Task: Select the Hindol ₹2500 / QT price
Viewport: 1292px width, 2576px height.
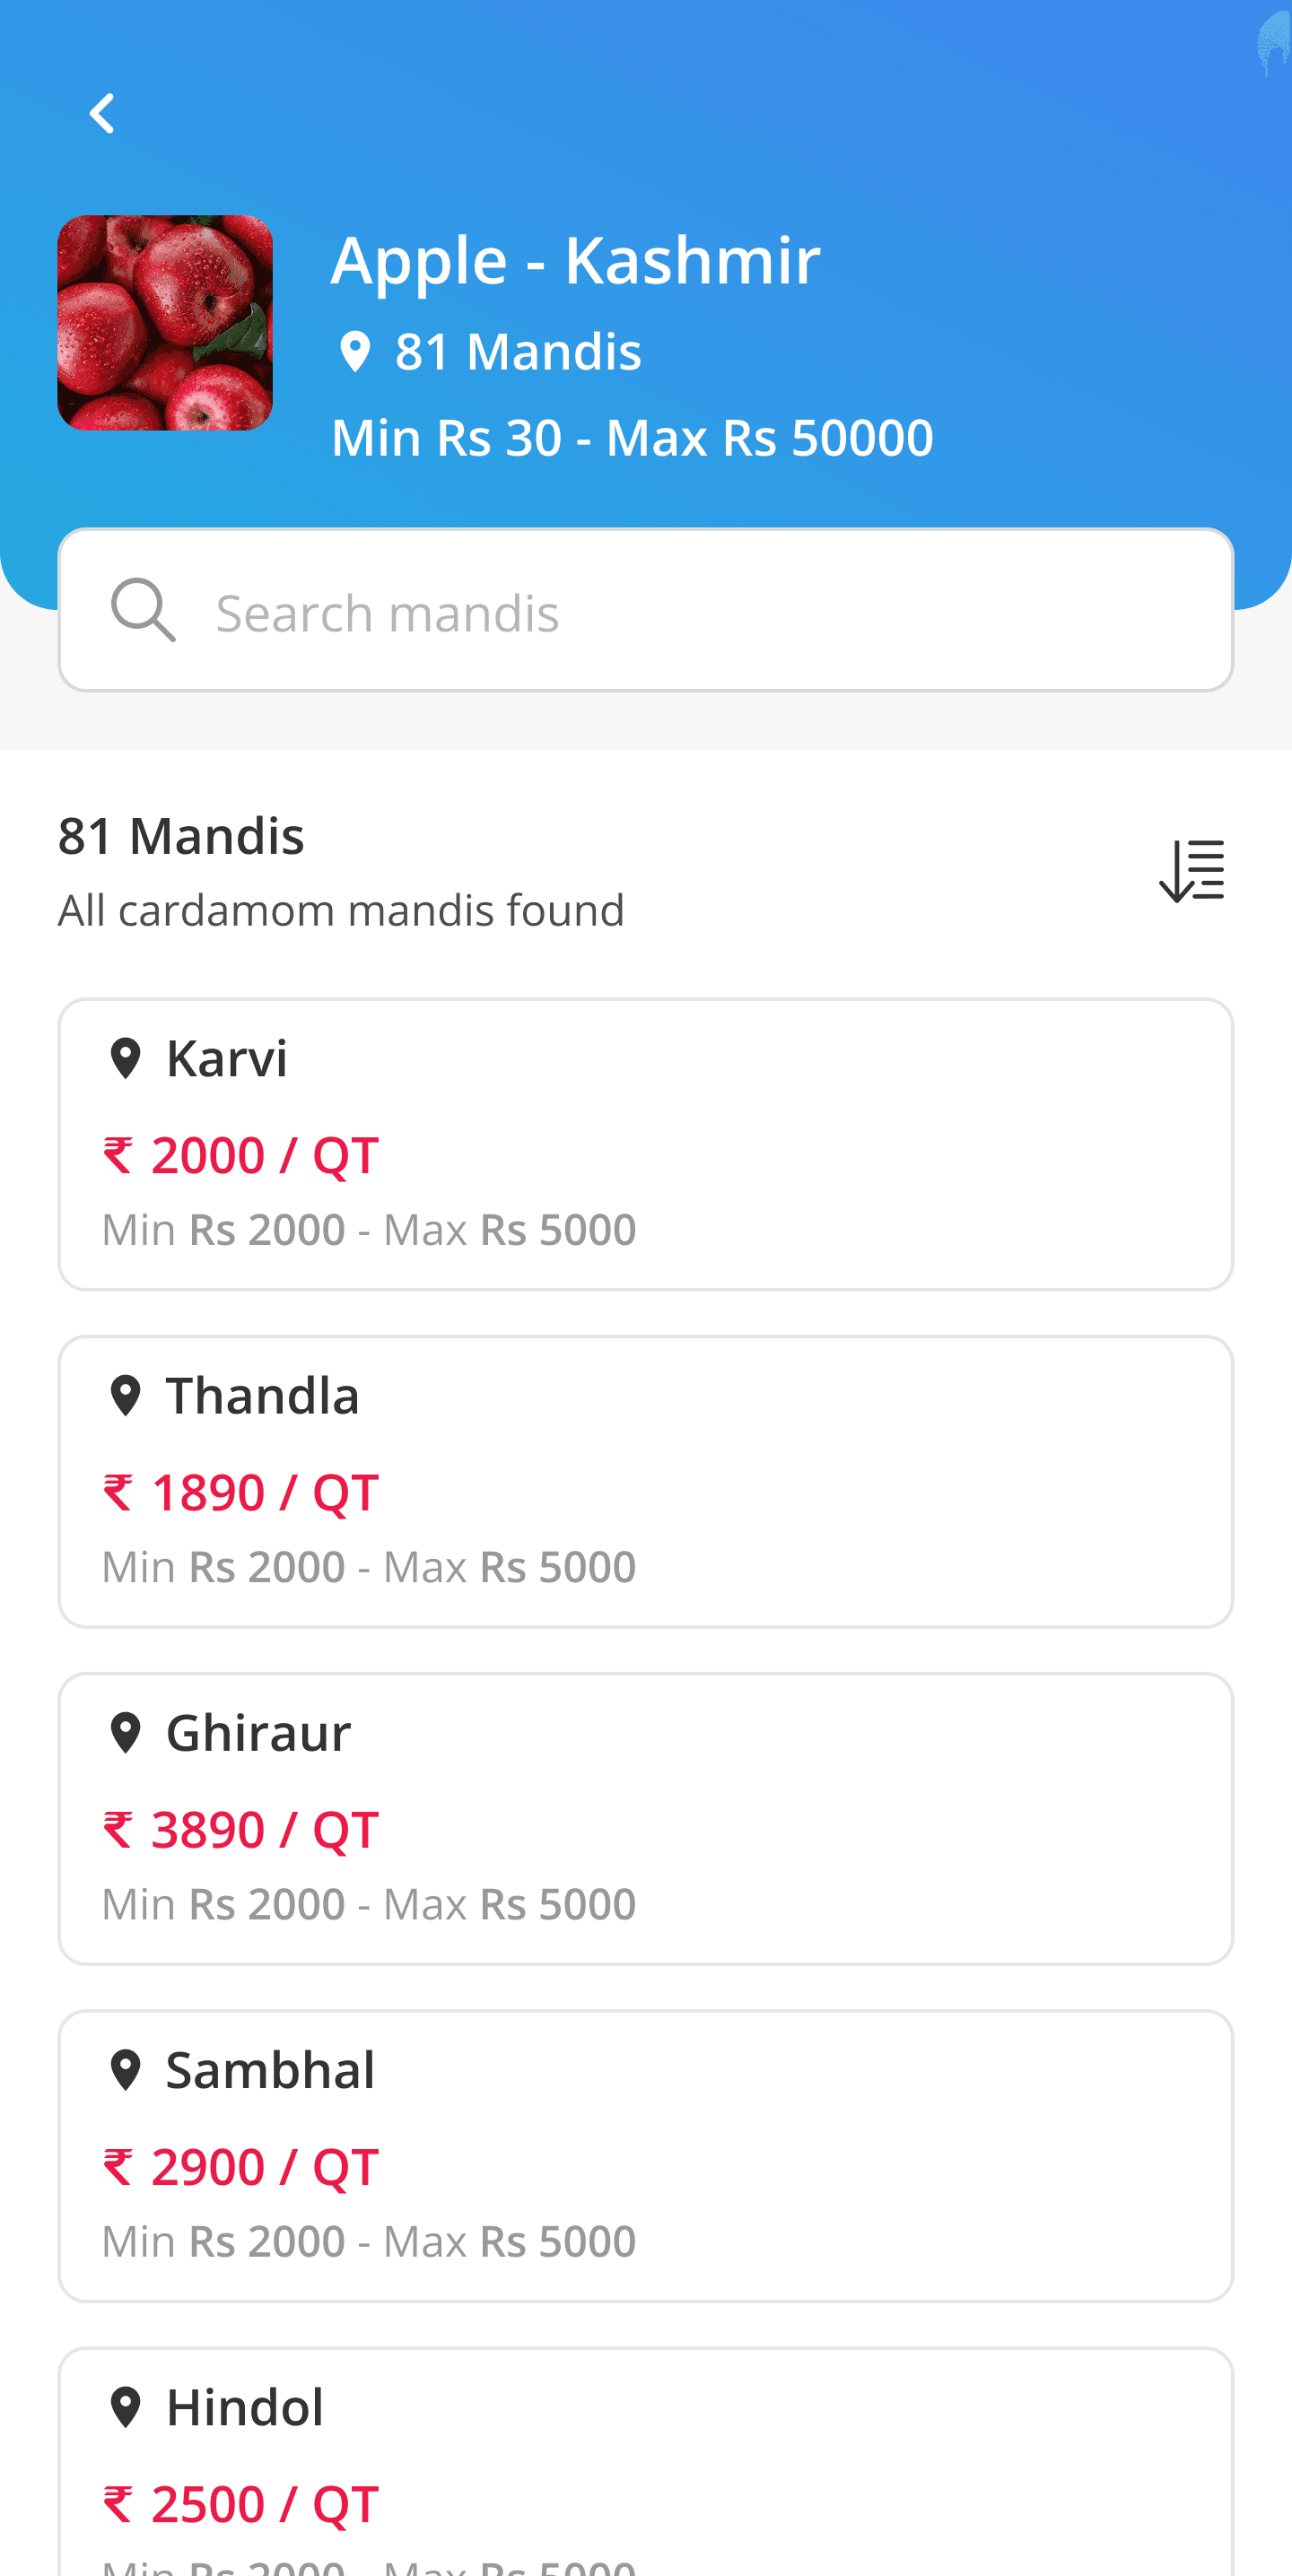Action: point(241,2504)
